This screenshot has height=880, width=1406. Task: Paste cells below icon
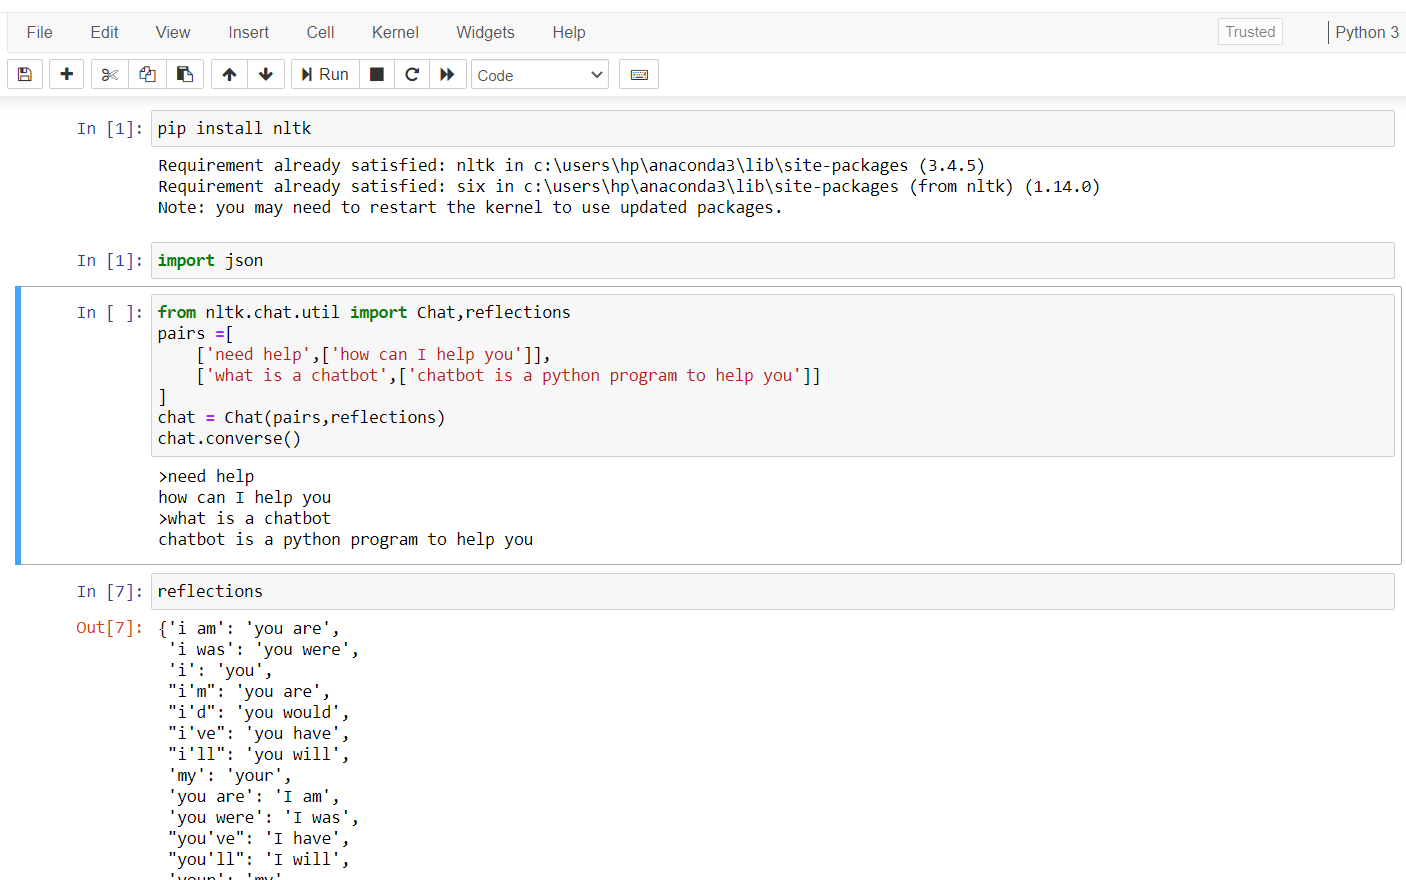(x=185, y=75)
